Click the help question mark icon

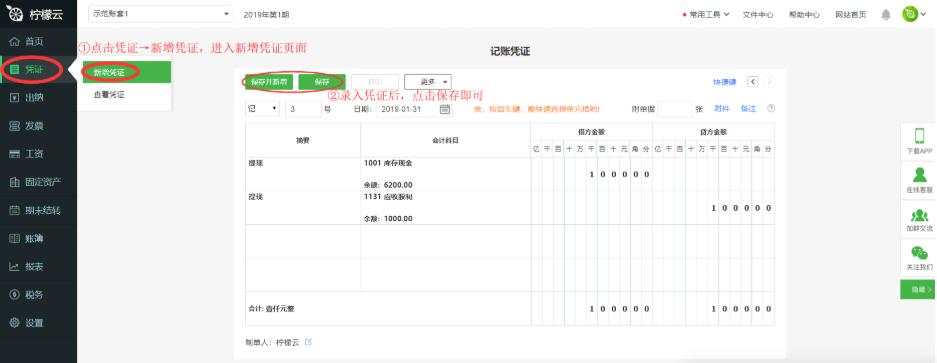coord(771,109)
